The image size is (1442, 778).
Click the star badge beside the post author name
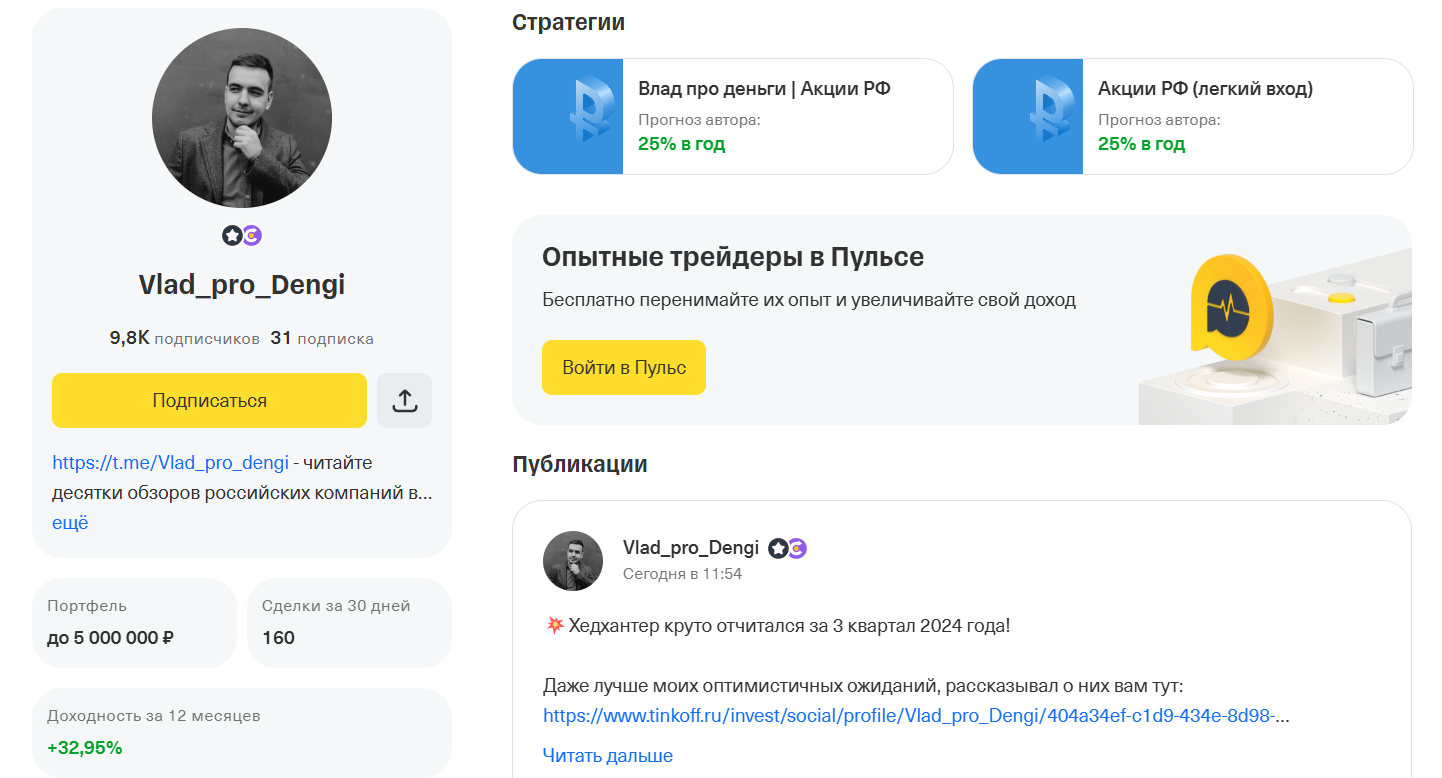tap(777, 548)
